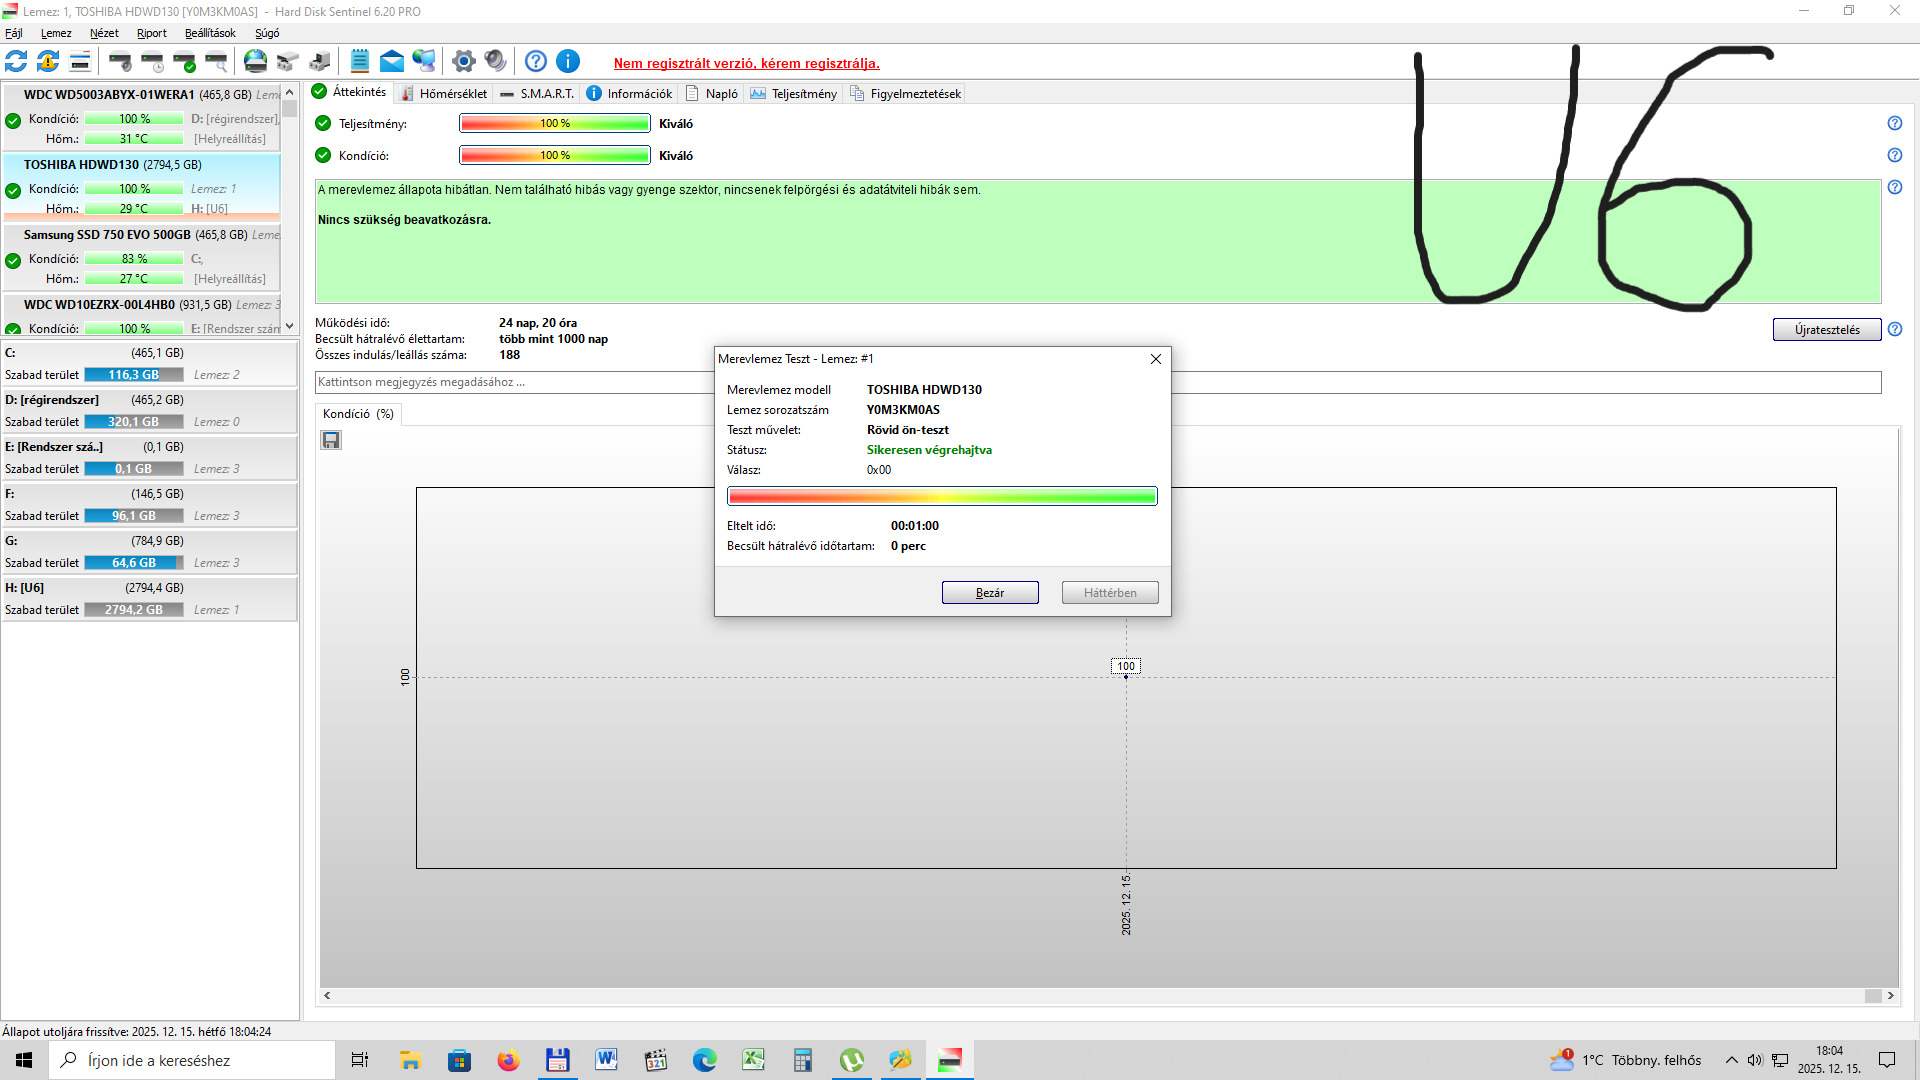Click the sound speaker toolbar icon
The width and height of the screenshot is (1920, 1080).
[x=495, y=61]
